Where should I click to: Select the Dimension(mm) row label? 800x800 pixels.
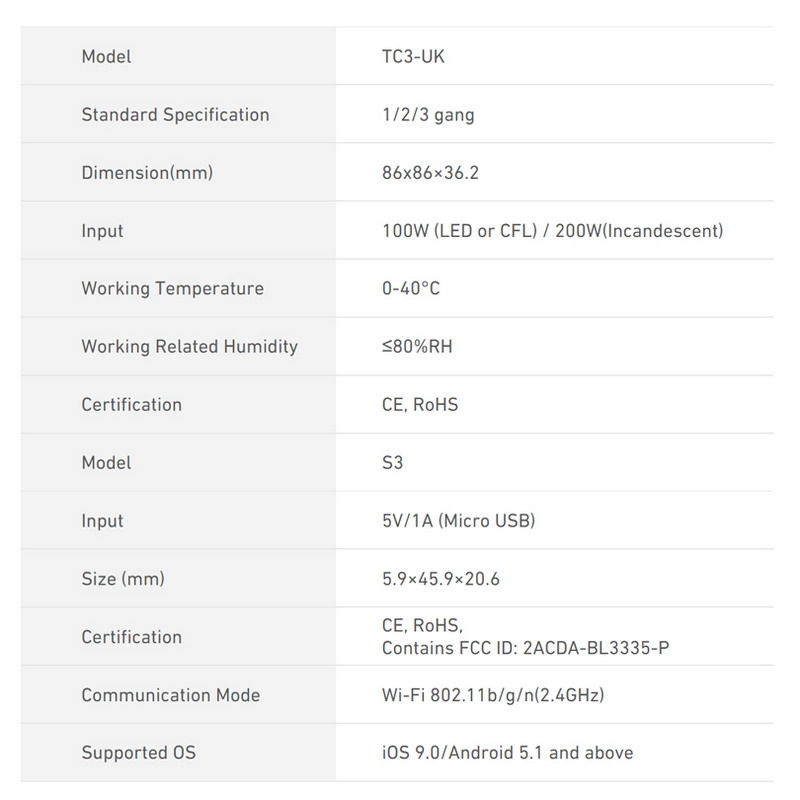pyautogui.click(x=147, y=173)
